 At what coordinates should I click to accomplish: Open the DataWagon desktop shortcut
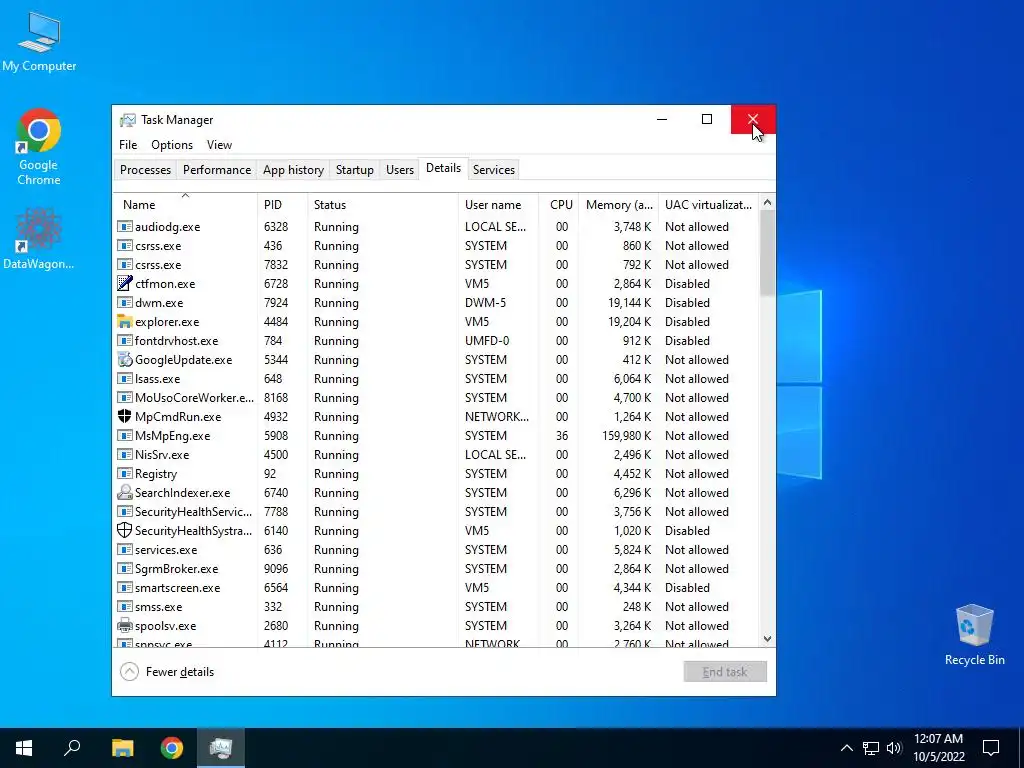tap(39, 238)
